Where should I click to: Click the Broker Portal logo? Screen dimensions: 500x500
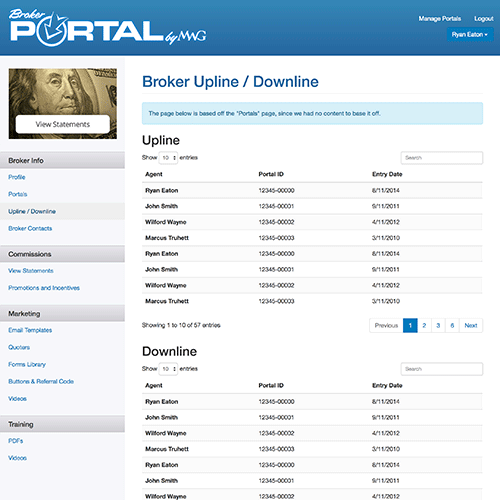point(108,28)
